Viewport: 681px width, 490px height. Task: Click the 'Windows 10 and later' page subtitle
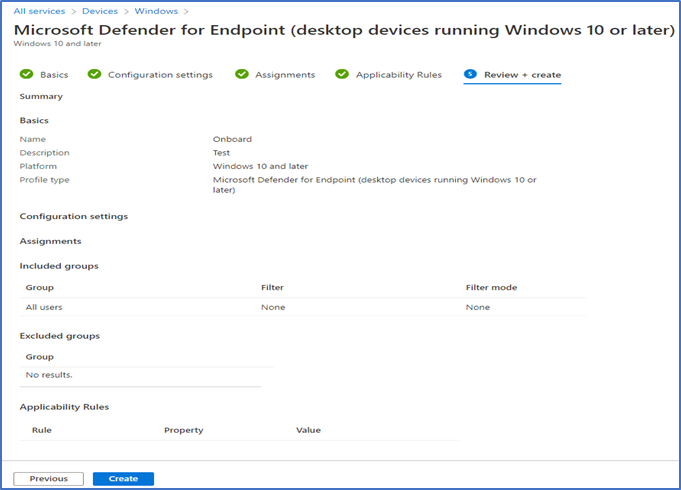[57, 43]
